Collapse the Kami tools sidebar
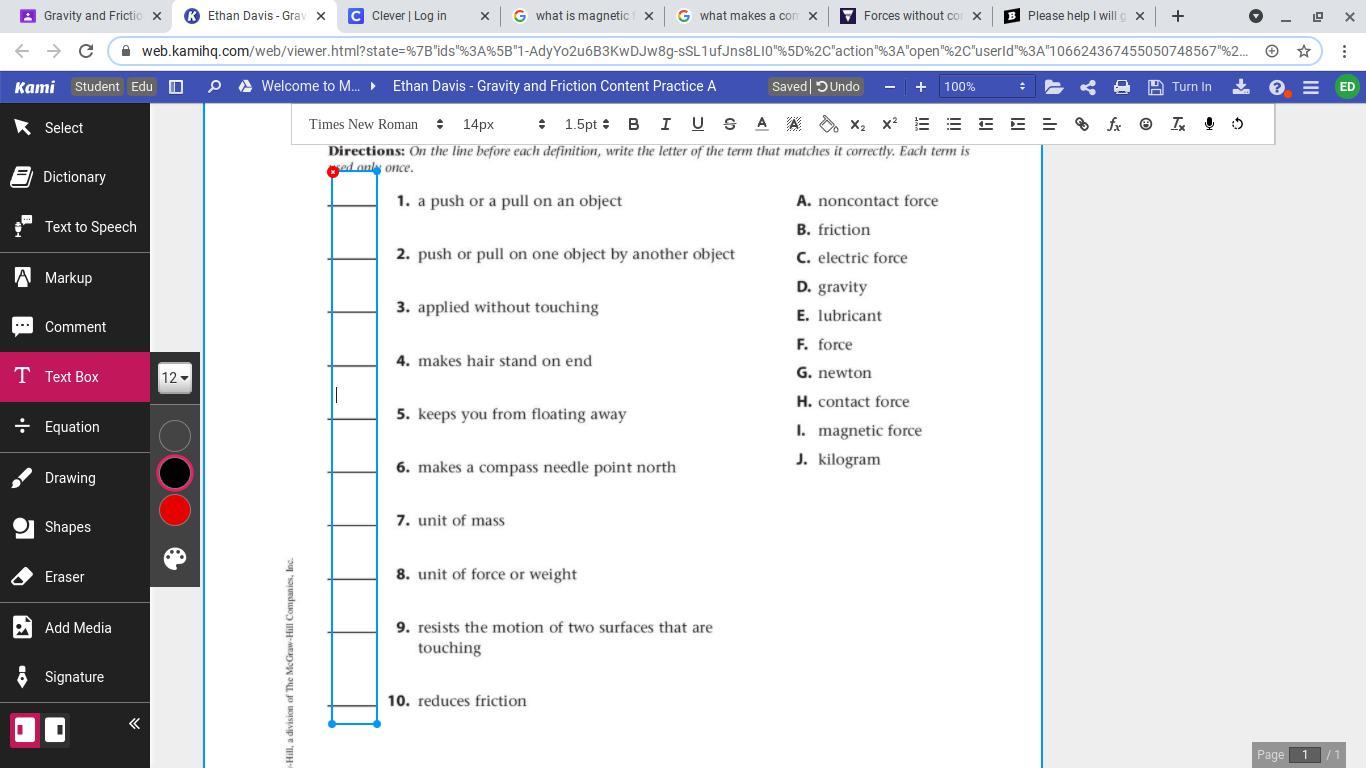The width and height of the screenshot is (1366, 768). click(x=134, y=724)
